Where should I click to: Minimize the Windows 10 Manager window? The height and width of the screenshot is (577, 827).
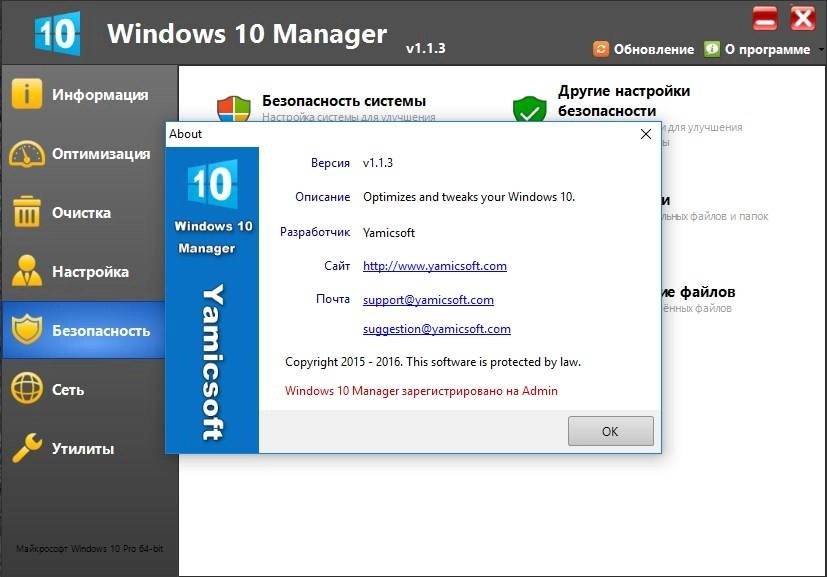765,18
